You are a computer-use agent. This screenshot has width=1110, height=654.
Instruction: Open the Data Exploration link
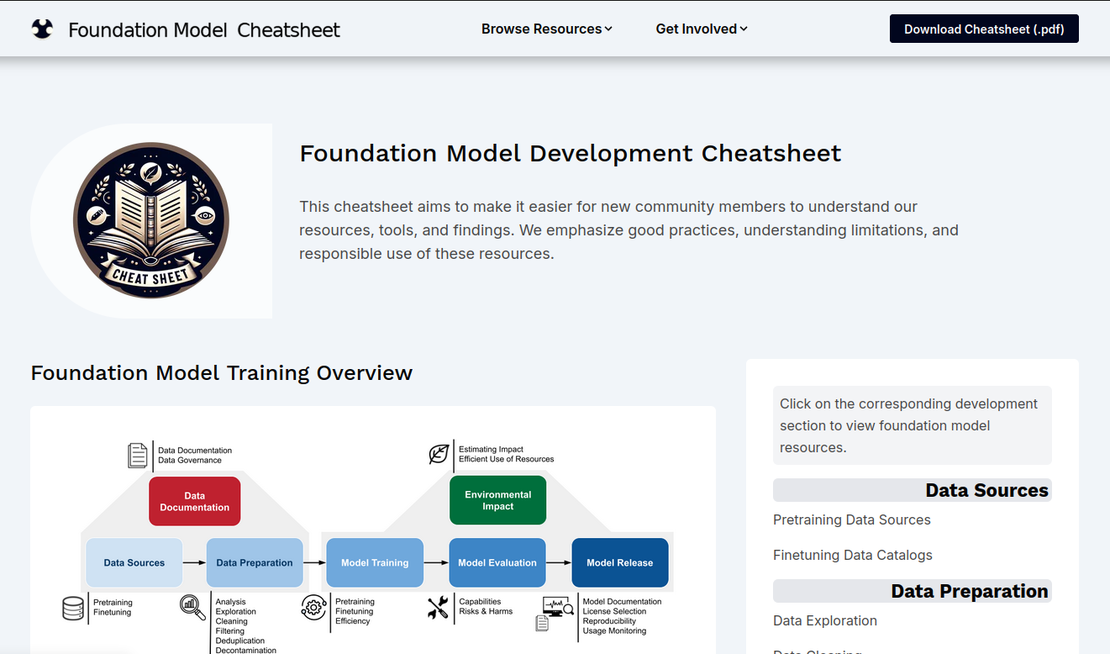pyautogui.click(x=825, y=621)
